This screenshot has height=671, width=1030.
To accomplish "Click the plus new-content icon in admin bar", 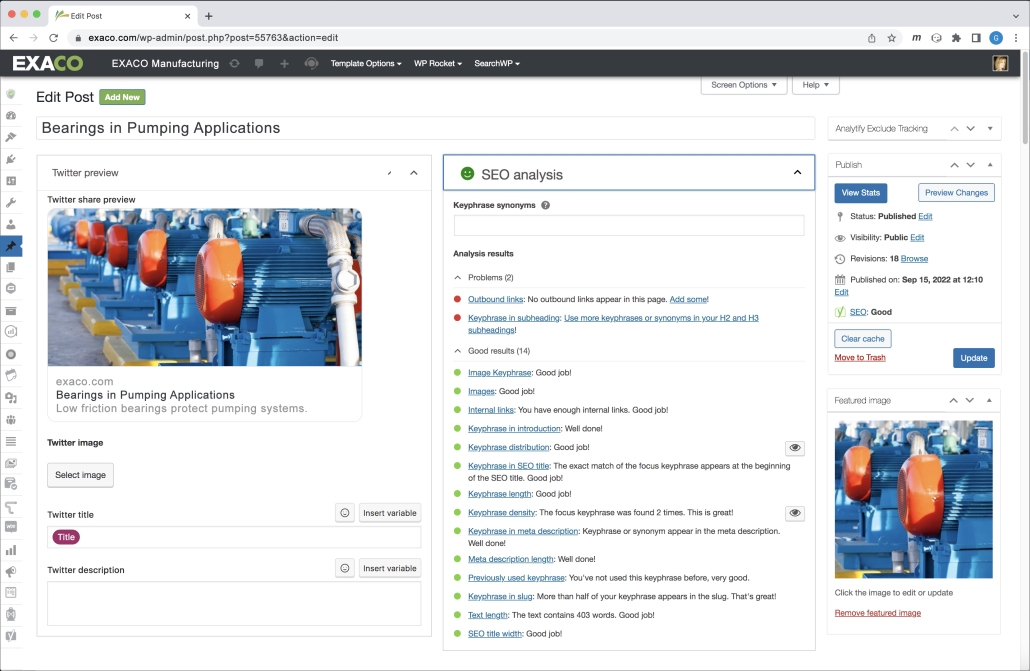I will tap(284, 63).
